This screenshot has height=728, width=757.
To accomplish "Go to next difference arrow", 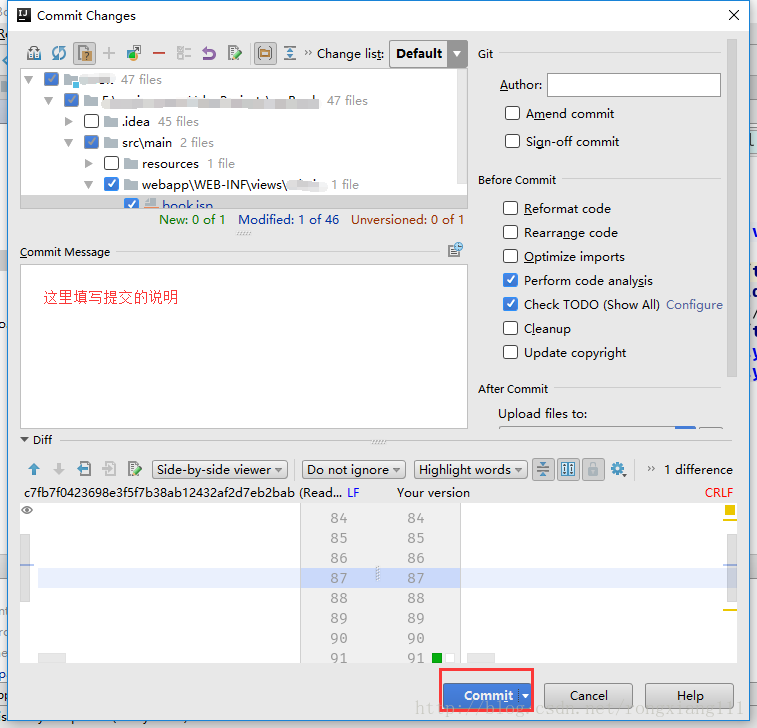I will tap(59, 469).
